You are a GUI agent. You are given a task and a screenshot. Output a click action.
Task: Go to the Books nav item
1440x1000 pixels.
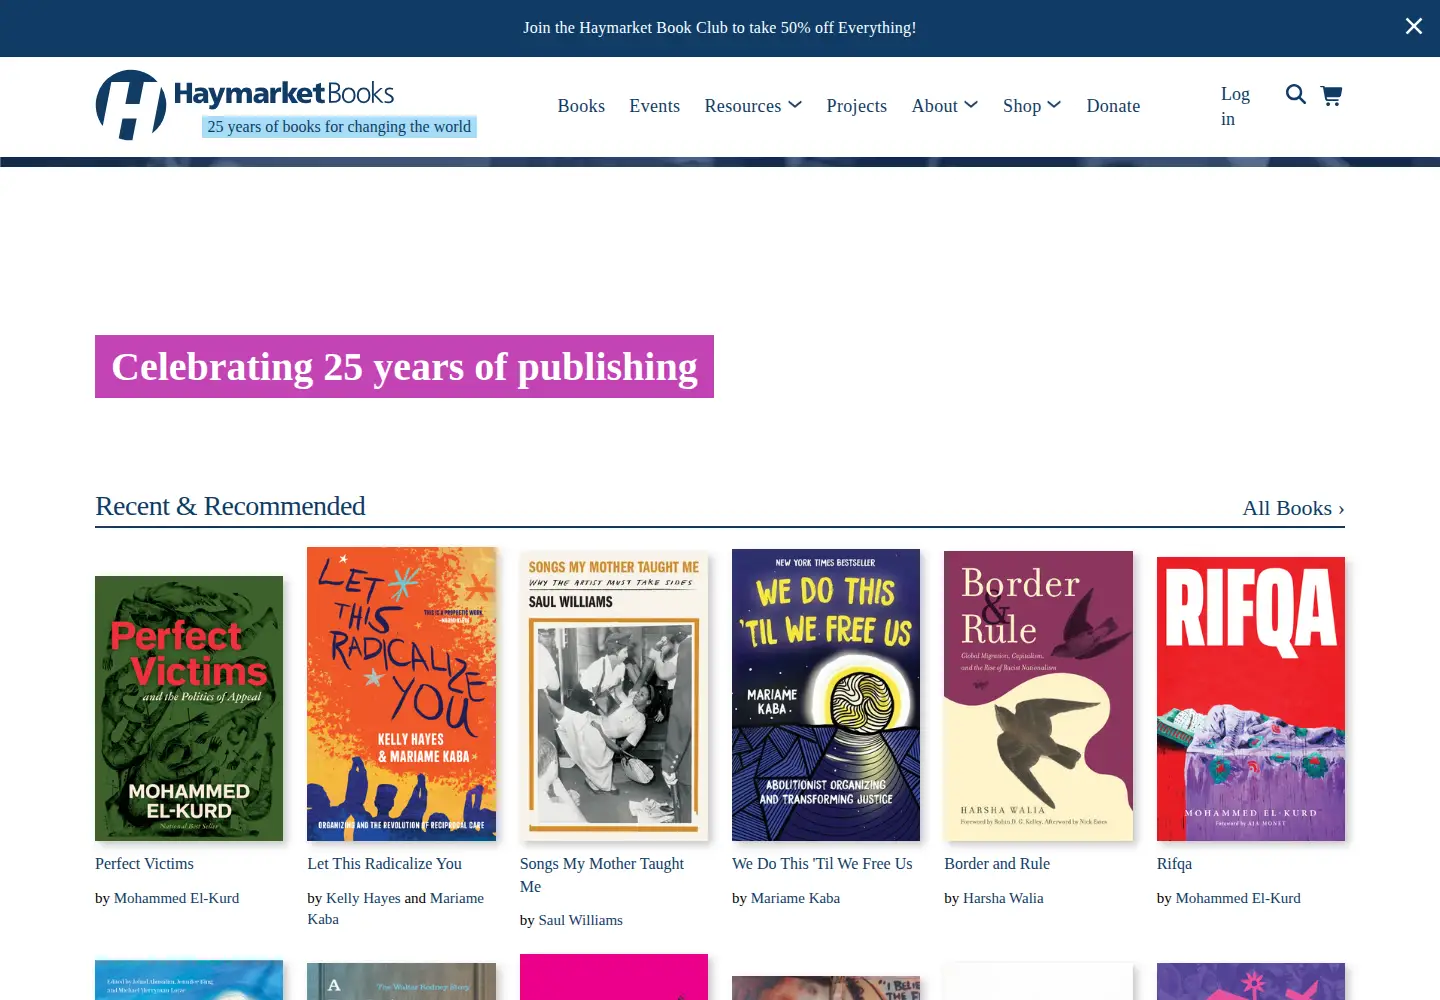click(581, 106)
